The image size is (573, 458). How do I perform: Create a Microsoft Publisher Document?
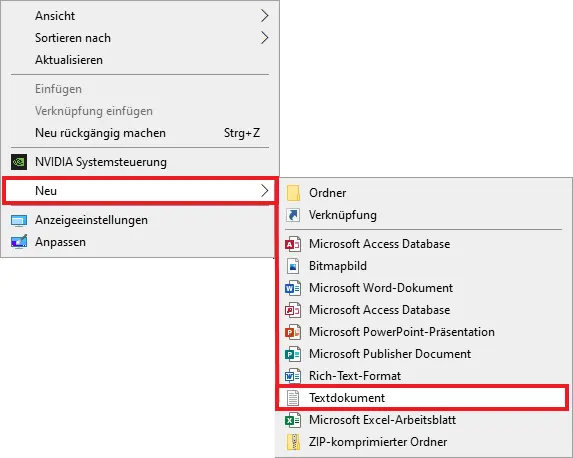390,354
